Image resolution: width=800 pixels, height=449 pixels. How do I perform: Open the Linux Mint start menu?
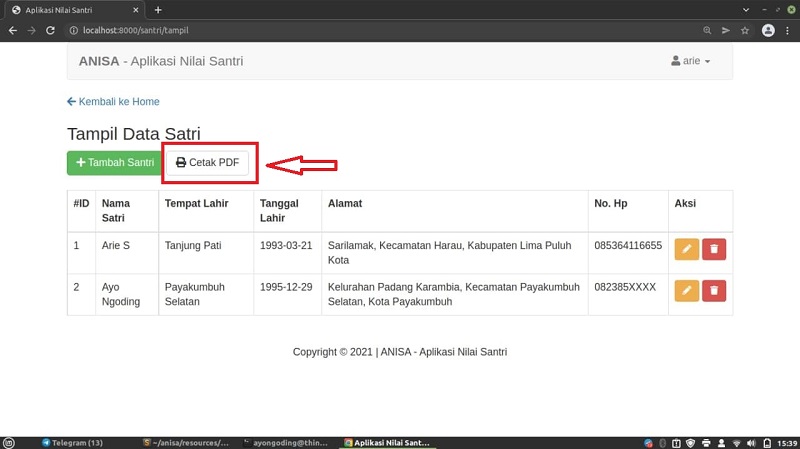(x=9, y=443)
